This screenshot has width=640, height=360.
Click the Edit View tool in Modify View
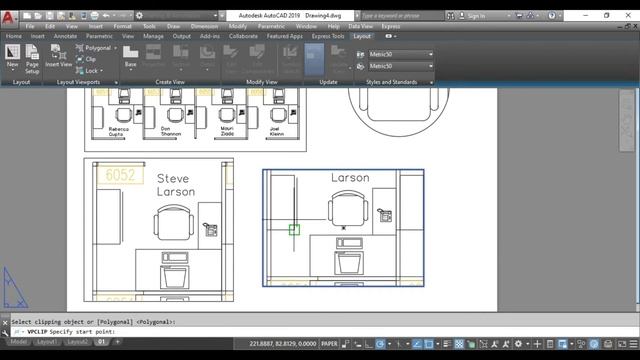tap(231, 59)
